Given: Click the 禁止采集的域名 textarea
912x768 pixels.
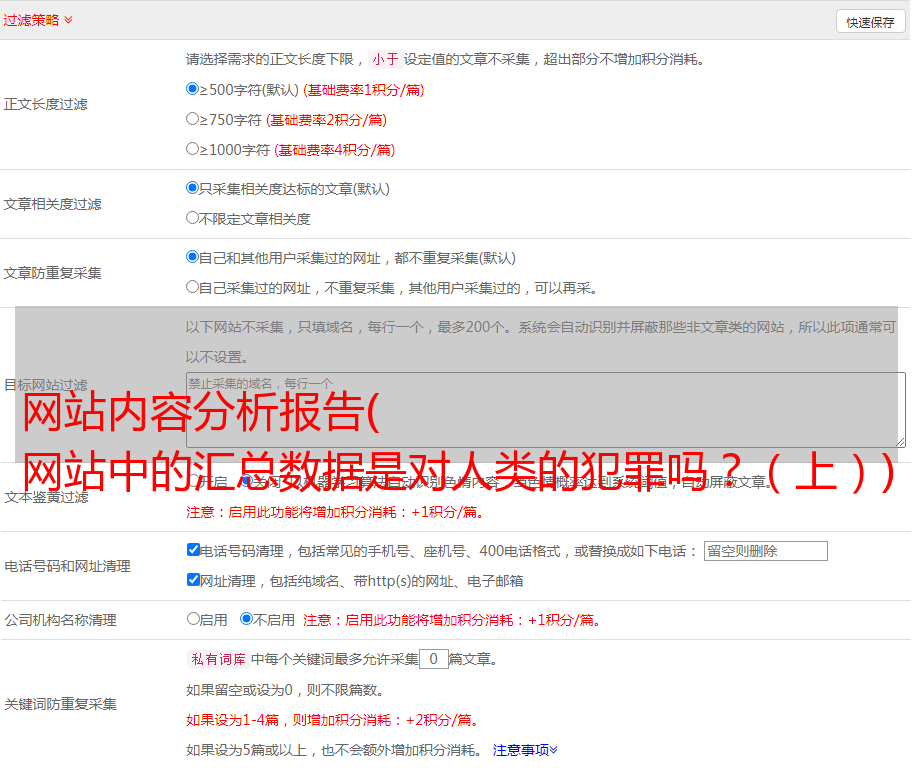Looking at the screenshot, I should click(x=546, y=410).
